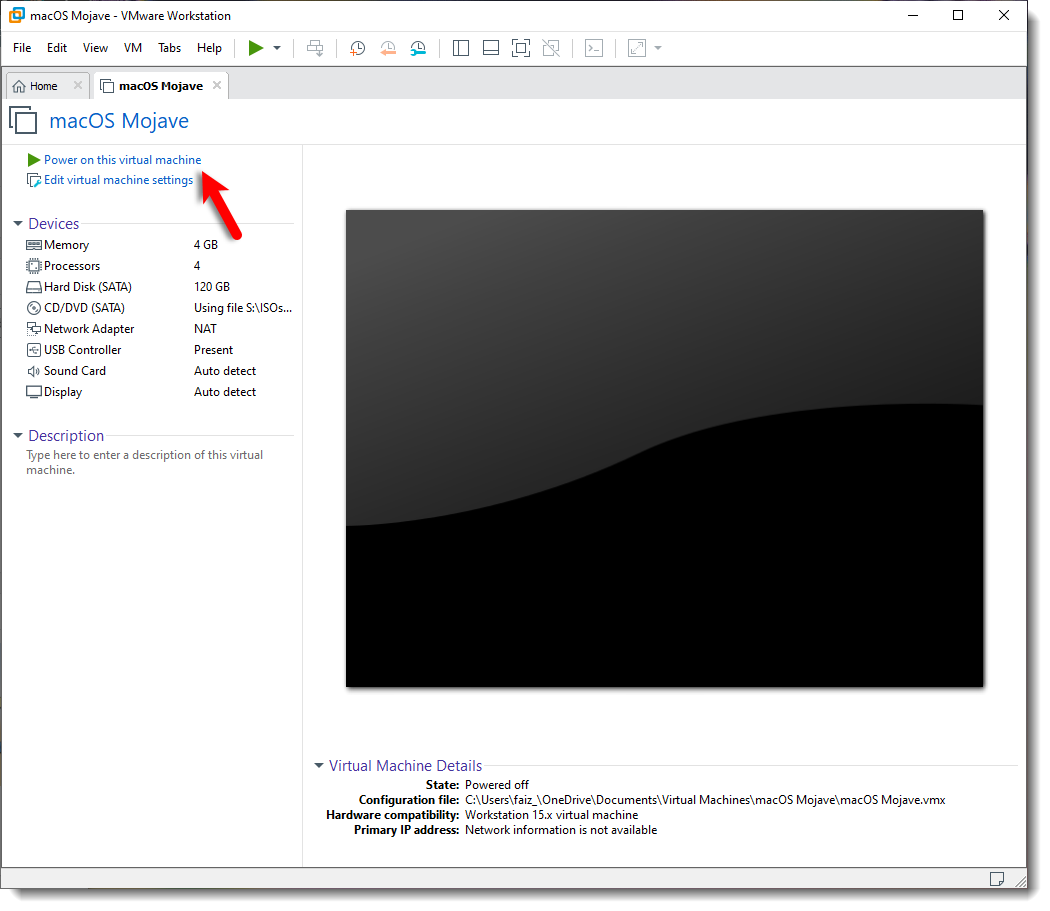Toggle the thumbnail bar view icon
1050x911 pixels.
coord(491,48)
